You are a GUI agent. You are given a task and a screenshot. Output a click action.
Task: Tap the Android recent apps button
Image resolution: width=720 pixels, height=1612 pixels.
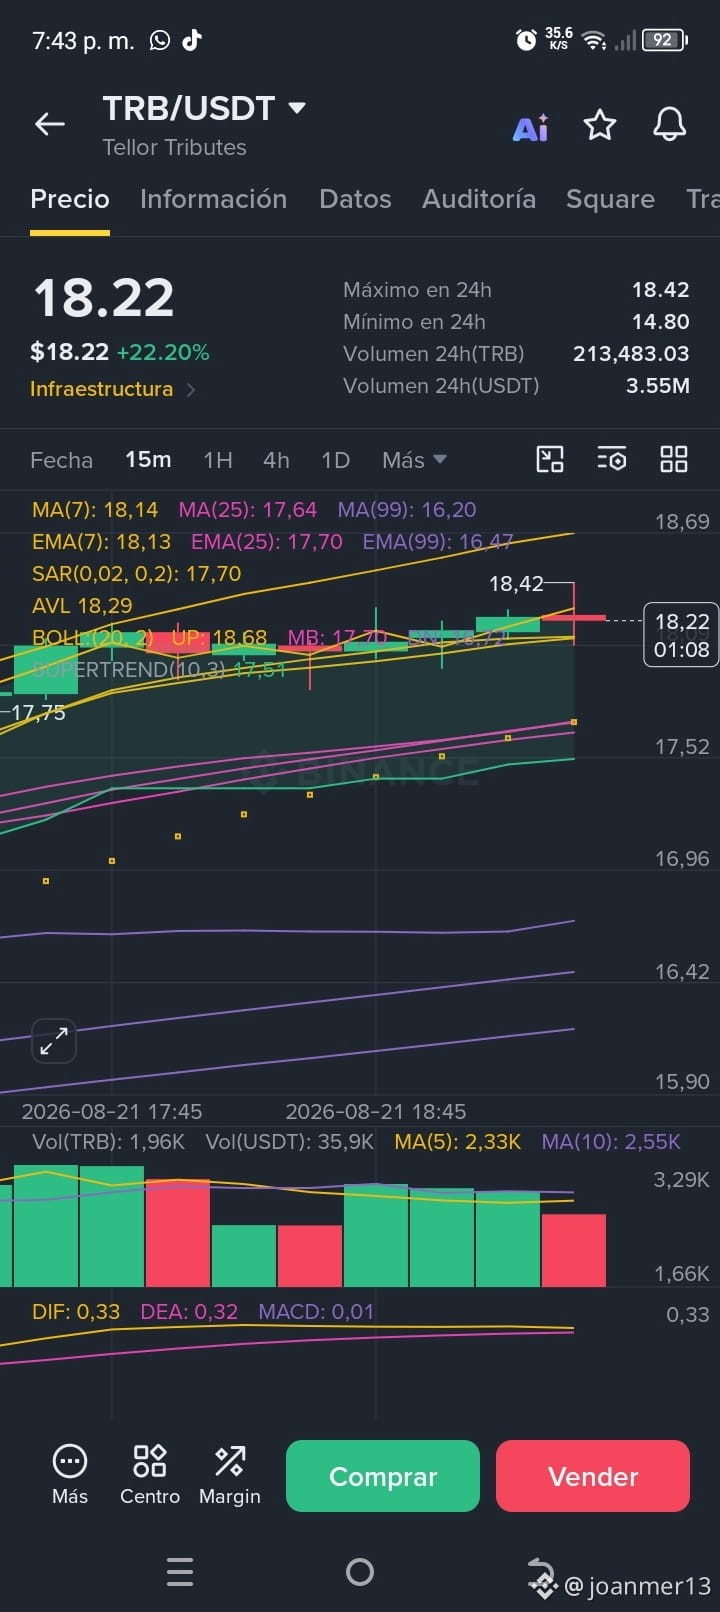(180, 1572)
